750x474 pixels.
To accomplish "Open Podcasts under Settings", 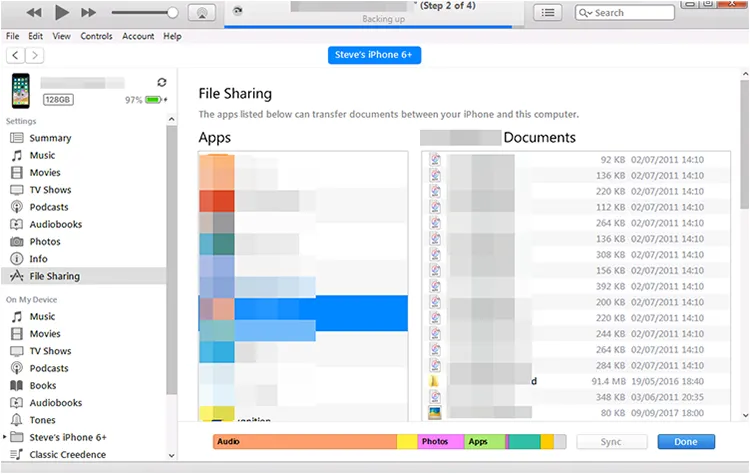I will point(49,207).
